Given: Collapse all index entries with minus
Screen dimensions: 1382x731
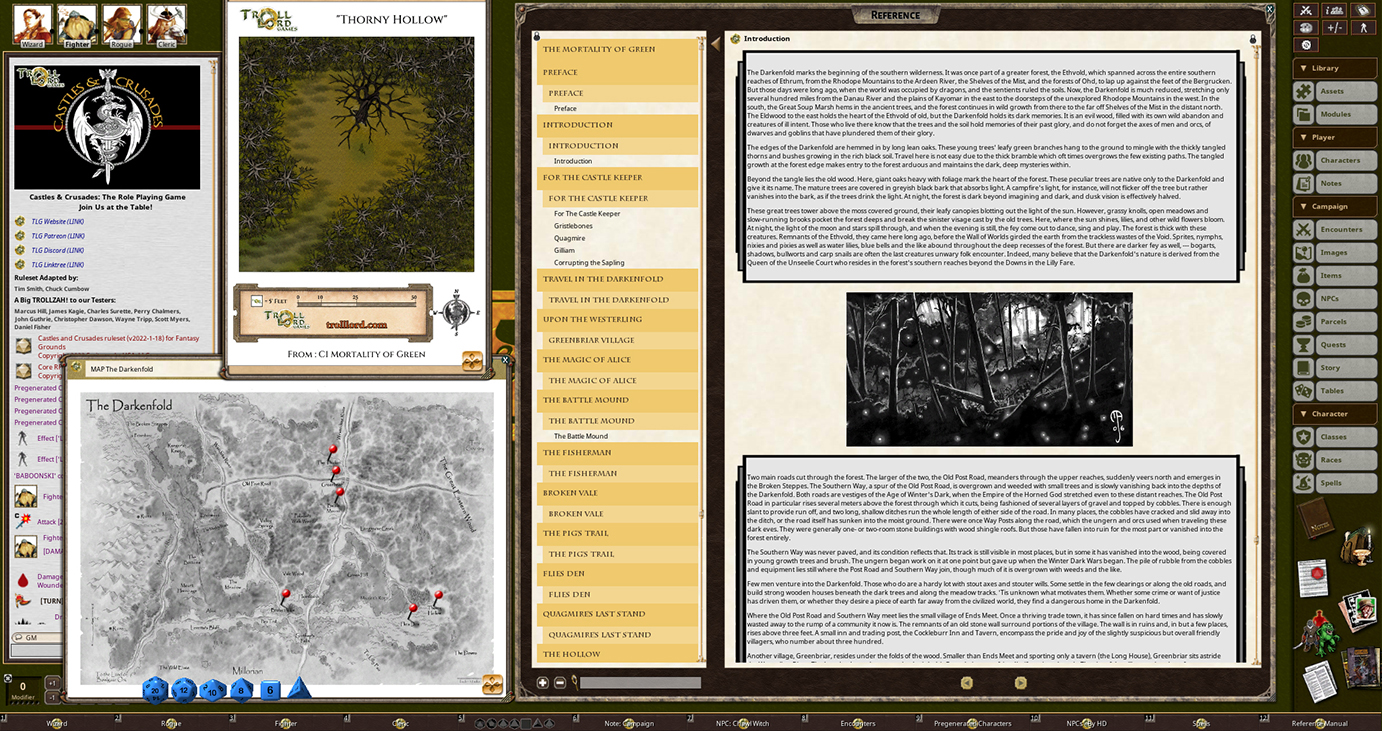Looking at the screenshot, I should pos(560,683).
